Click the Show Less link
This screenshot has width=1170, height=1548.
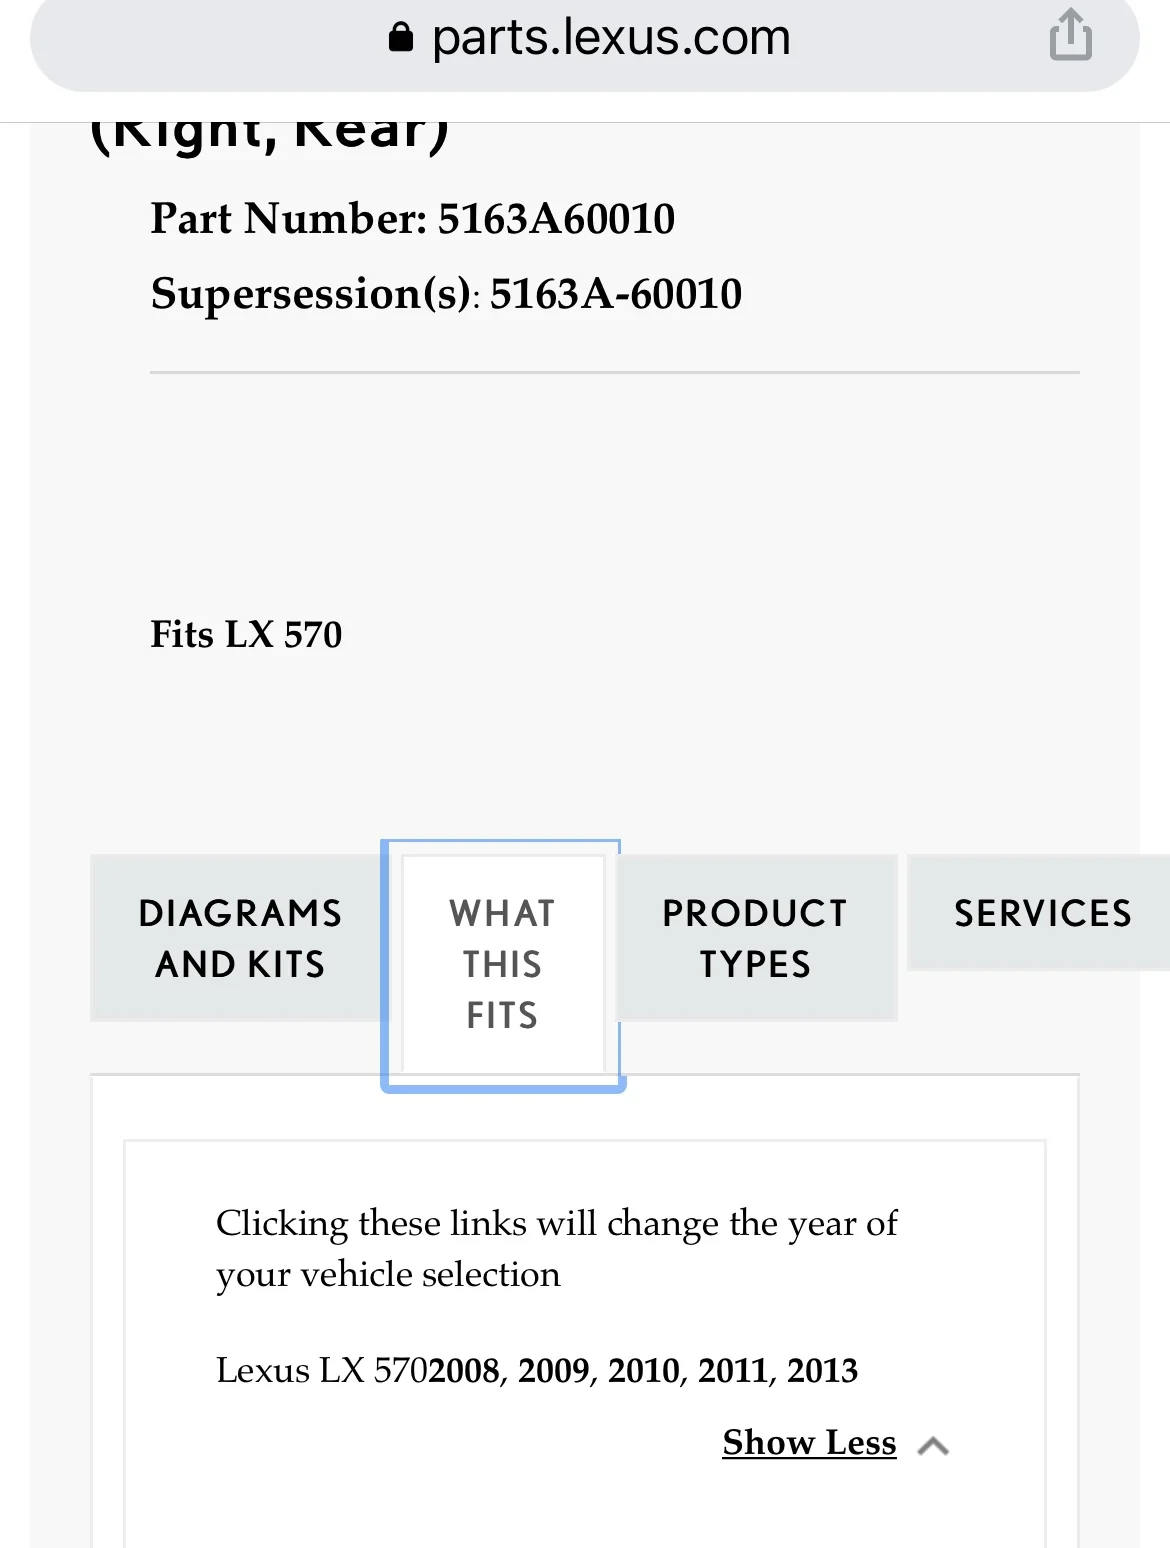(808, 1442)
